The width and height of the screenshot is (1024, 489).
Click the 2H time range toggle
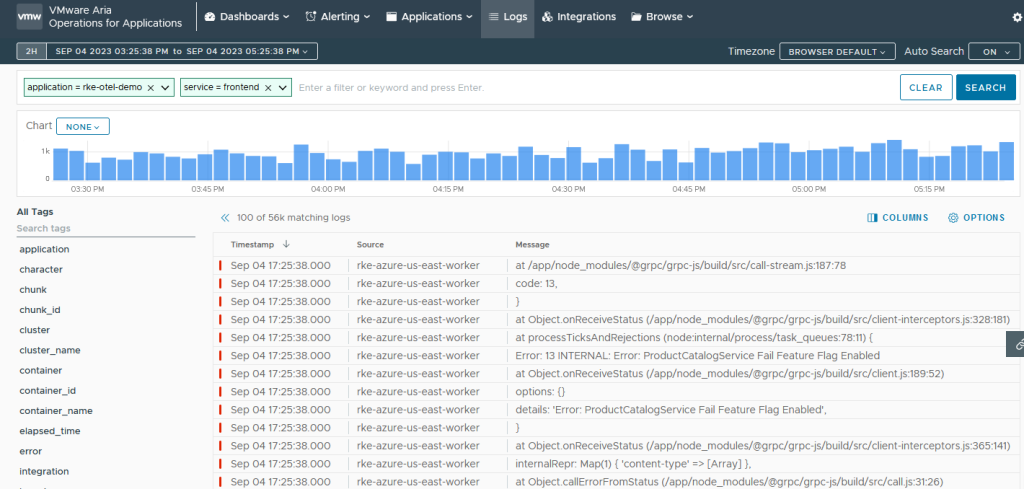(x=30, y=51)
